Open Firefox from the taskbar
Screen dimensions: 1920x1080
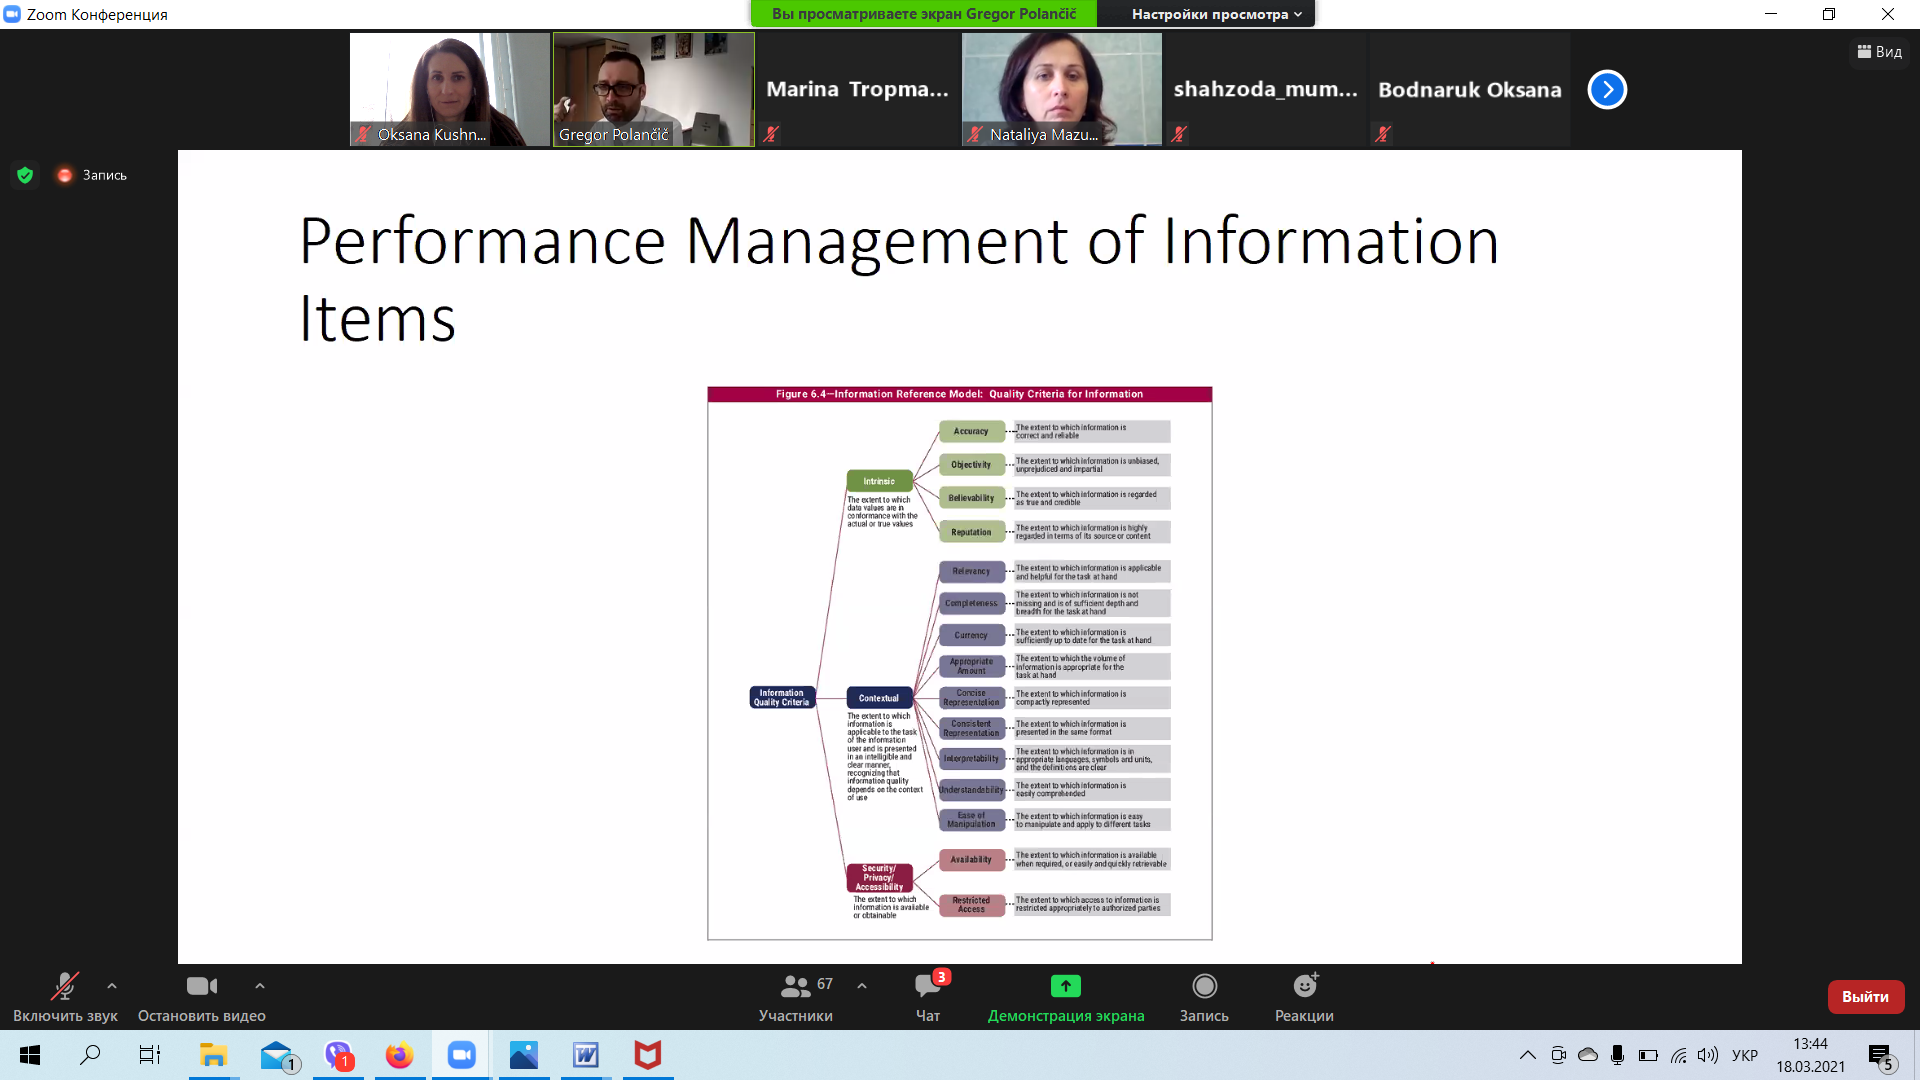pos(399,1055)
